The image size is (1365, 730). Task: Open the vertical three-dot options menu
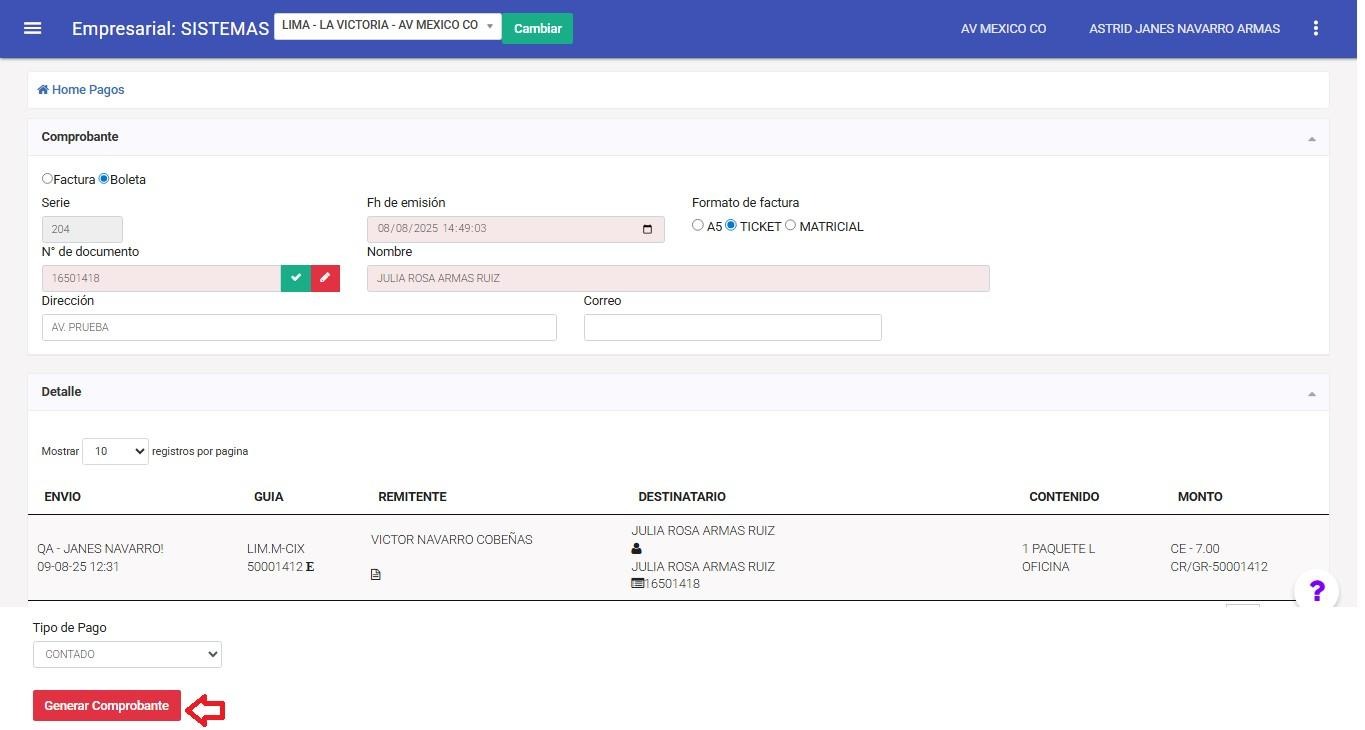(1315, 28)
